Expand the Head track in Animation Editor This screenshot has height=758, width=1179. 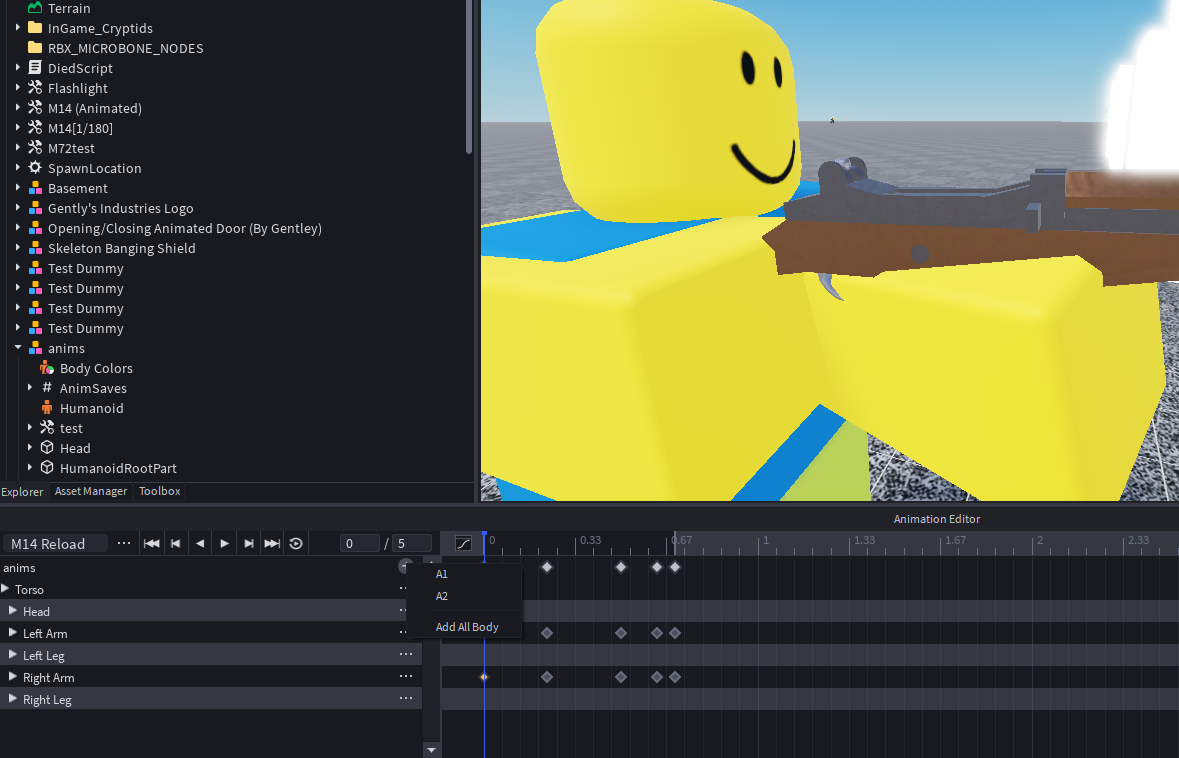[x=13, y=611]
